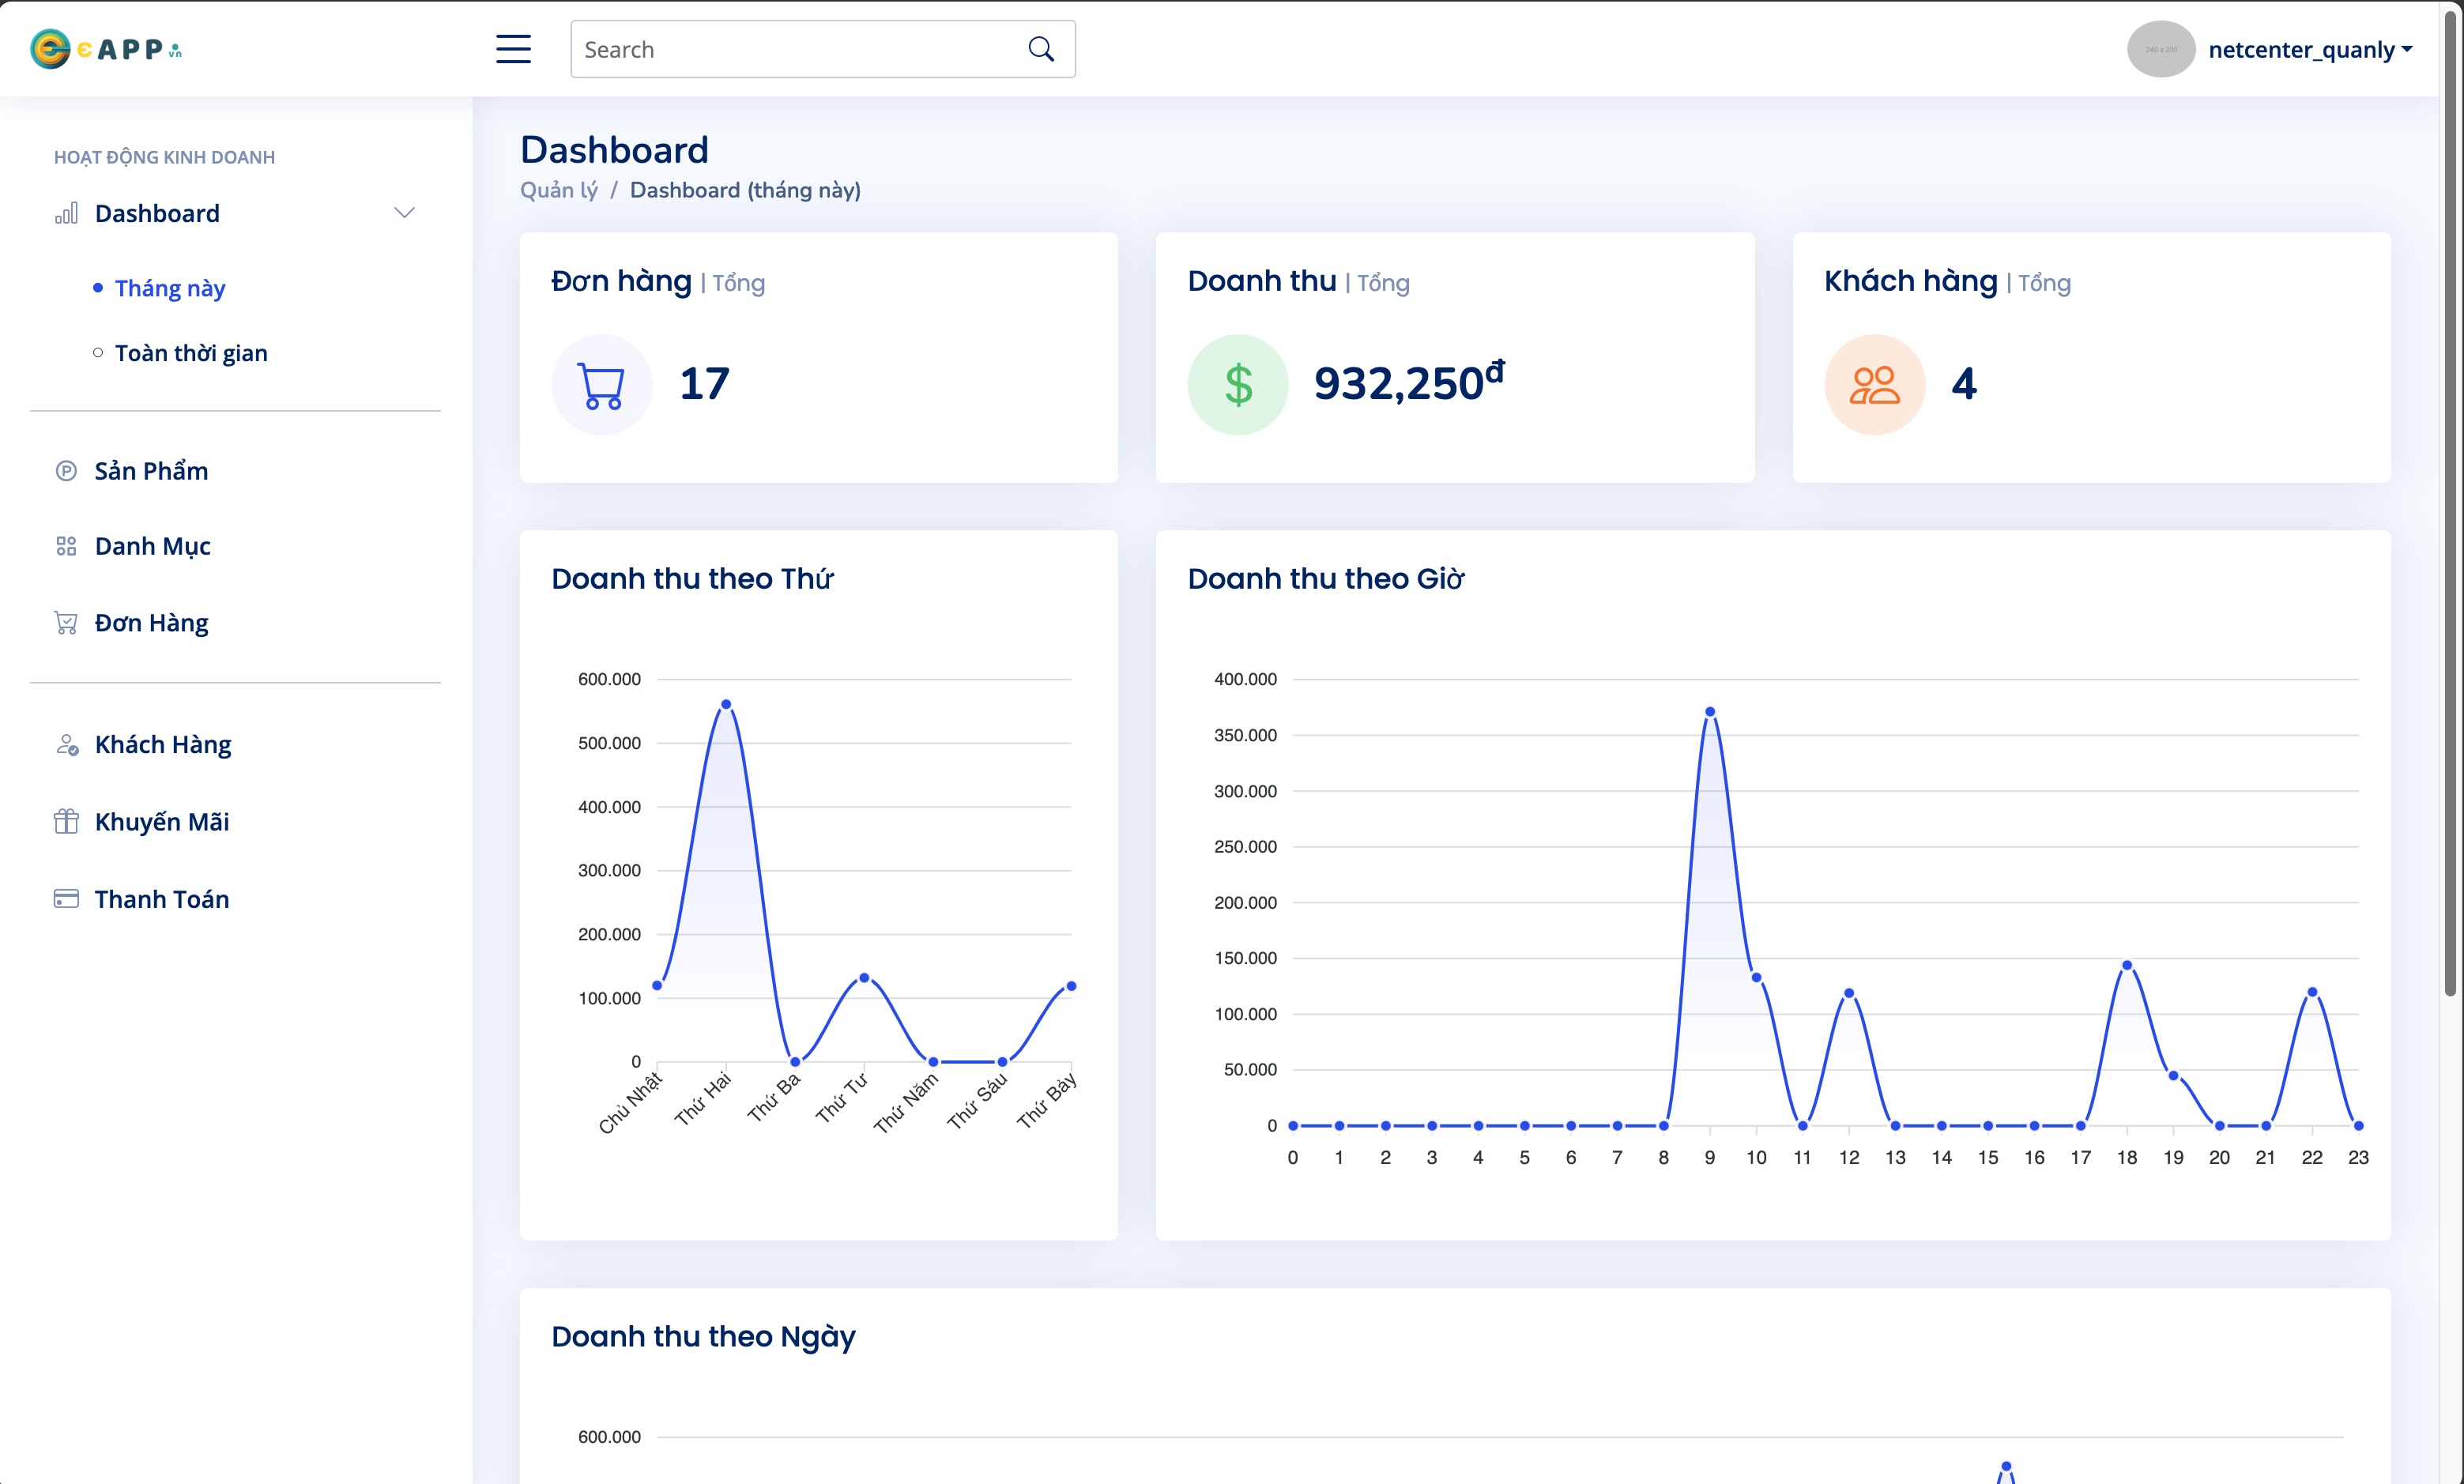Toggle the hamburger sidebar menu

point(513,49)
